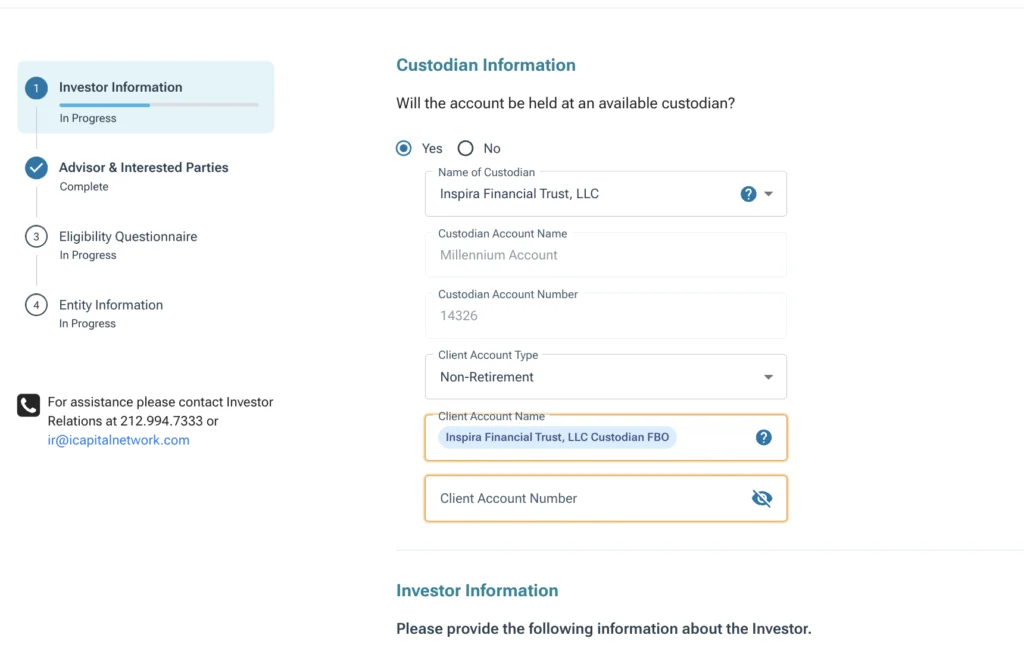Click the step 3 Eligibility Questionnaire number icon
Image resolution: width=1024 pixels, height=657 pixels.
click(x=36, y=236)
